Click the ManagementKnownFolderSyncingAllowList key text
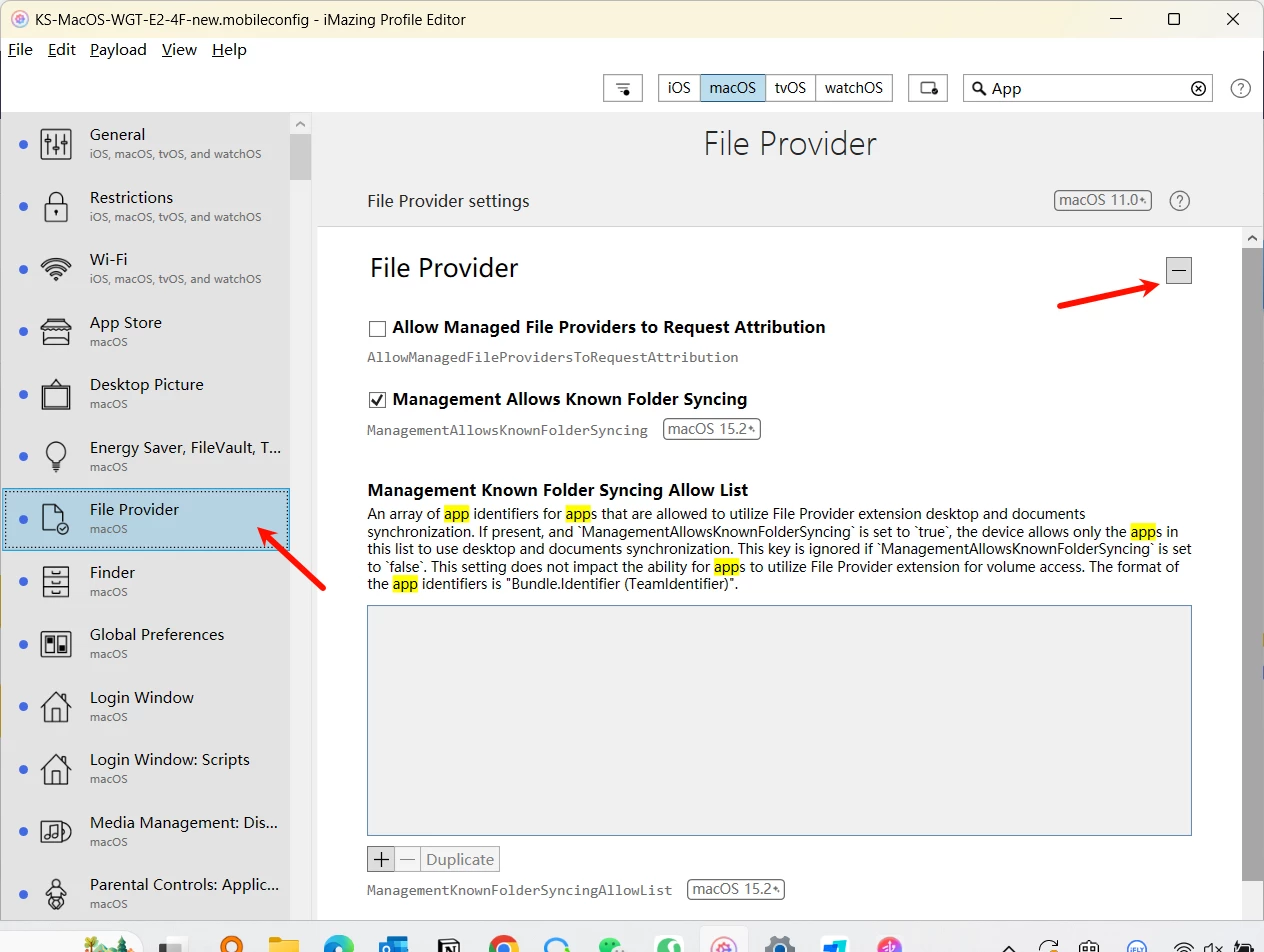Image resolution: width=1264 pixels, height=952 pixels. point(519,889)
